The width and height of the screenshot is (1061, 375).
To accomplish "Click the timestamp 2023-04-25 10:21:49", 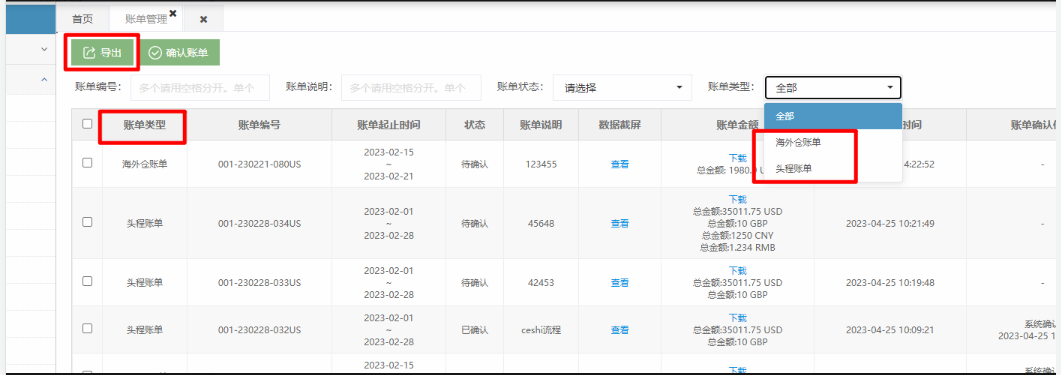I will click(x=890, y=223).
